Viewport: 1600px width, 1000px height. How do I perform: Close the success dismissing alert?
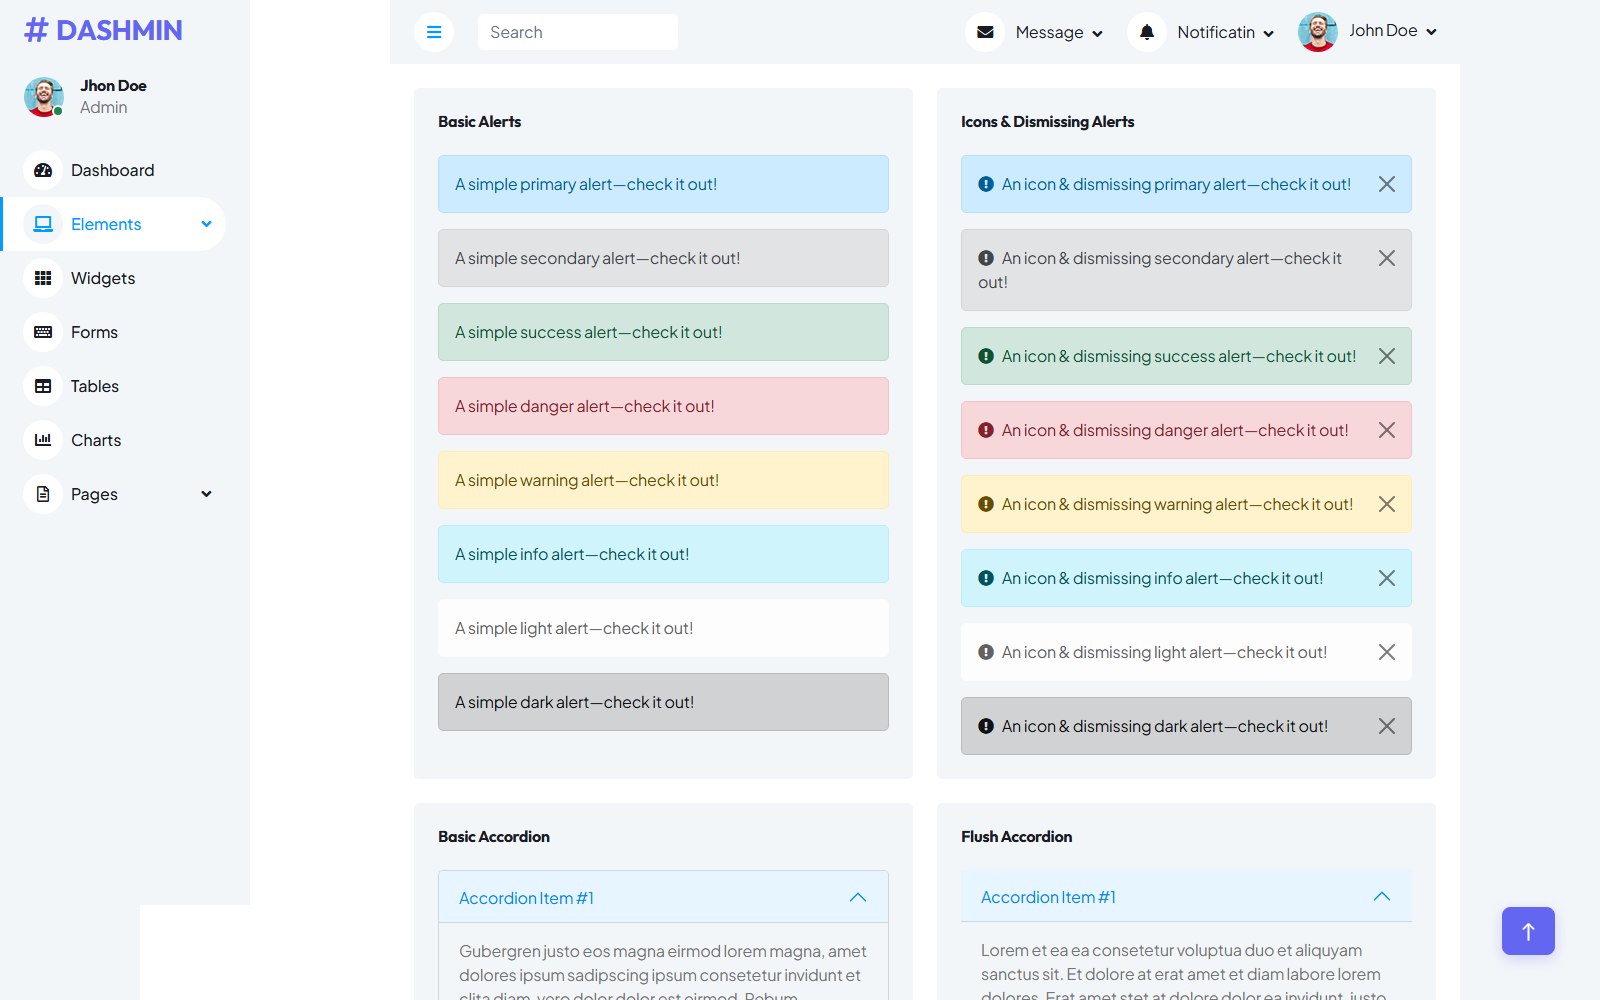[x=1387, y=356]
